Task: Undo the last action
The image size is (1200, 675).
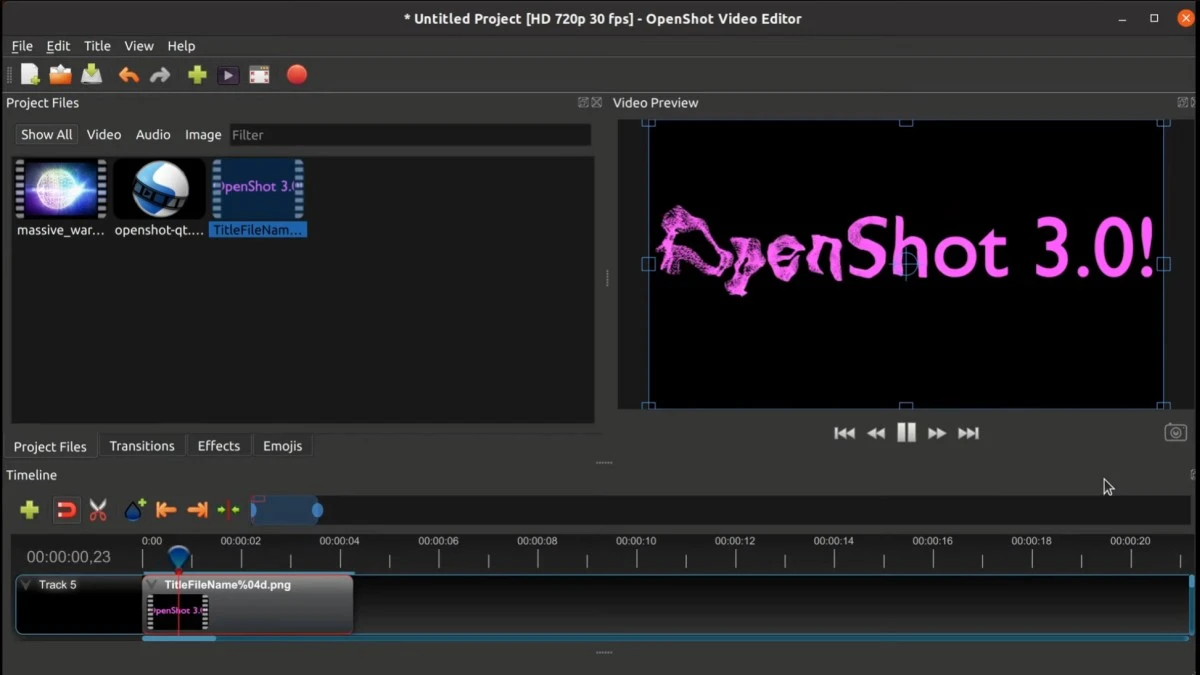Action: click(x=128, y=74)
